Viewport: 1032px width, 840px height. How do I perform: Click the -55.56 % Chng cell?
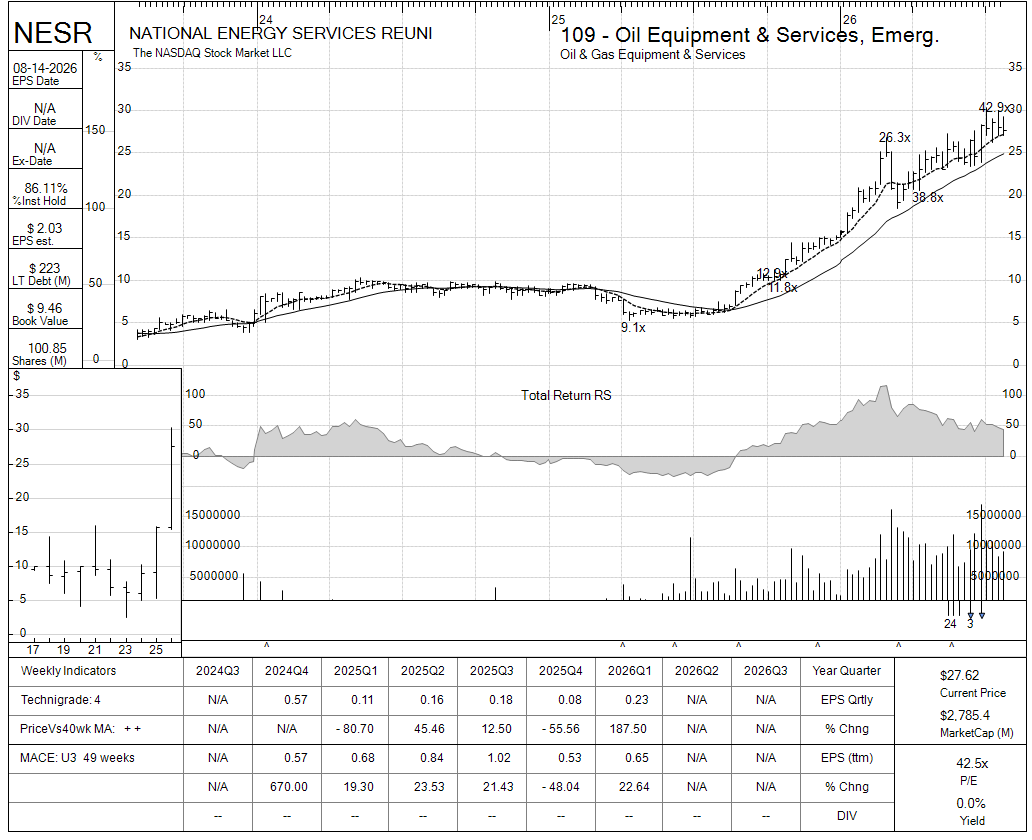point(561,729)
